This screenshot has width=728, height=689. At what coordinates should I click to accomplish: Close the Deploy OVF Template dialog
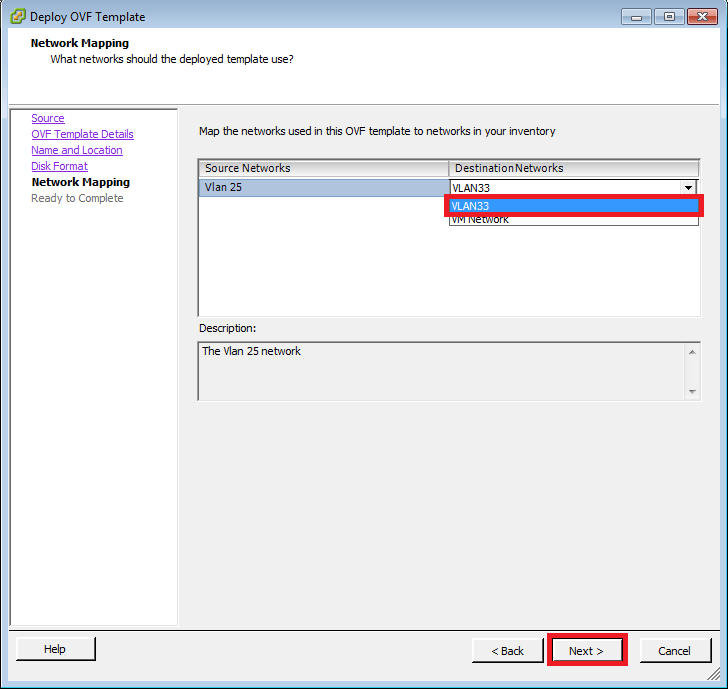coord(702,17)
